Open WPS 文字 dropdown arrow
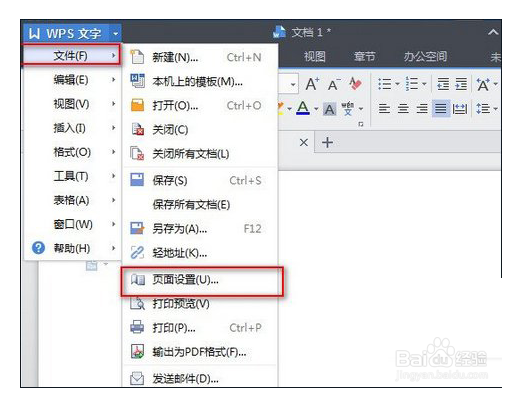This screenshot has height=393, width=516. (115, 33)
